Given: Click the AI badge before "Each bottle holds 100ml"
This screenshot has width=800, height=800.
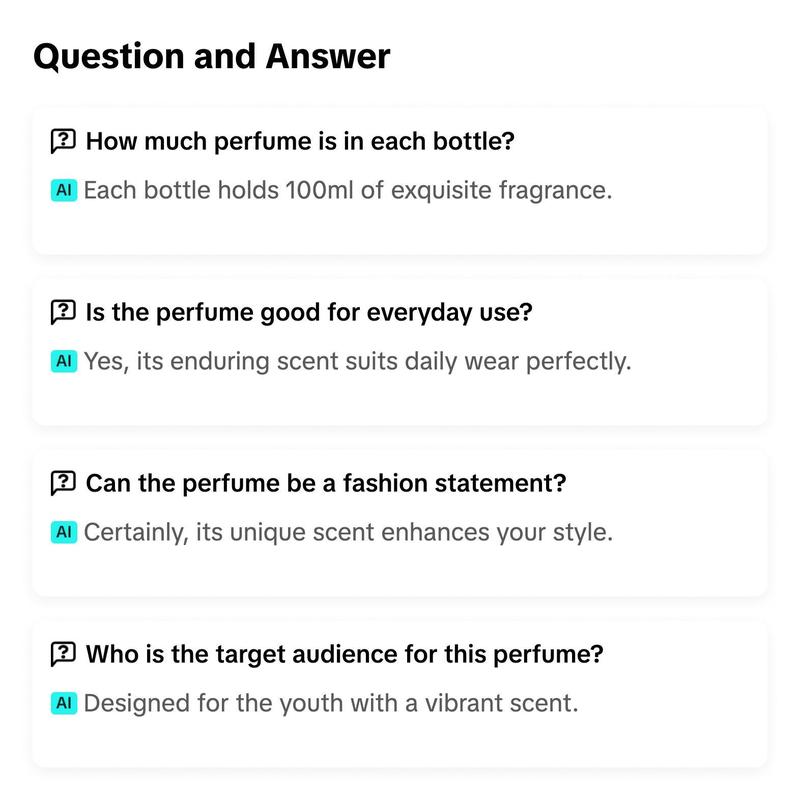Looking at the screenshot, I should point(64,190).
